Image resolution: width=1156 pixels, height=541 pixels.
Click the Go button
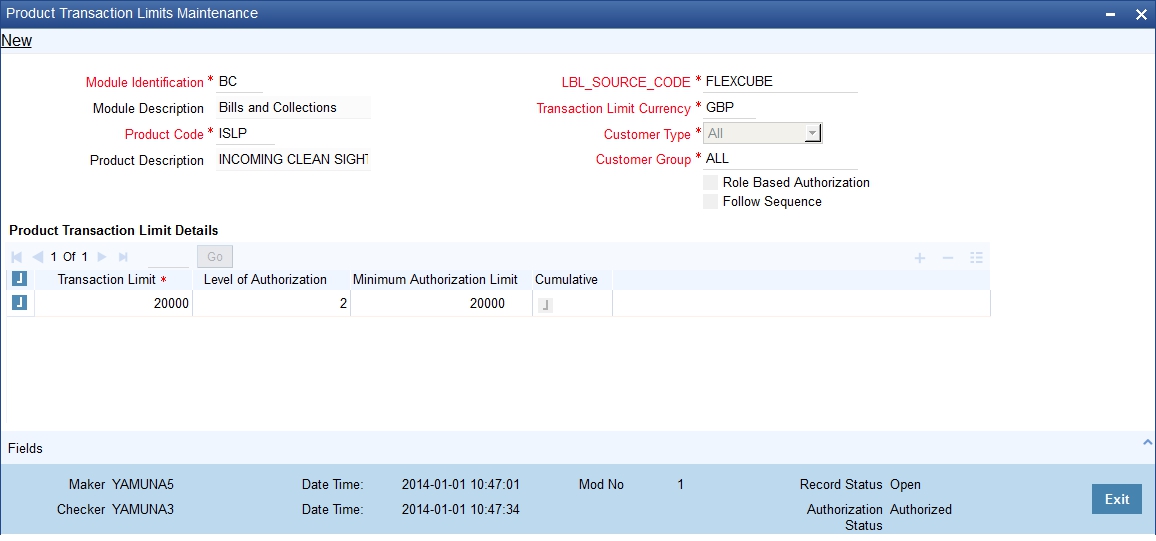pos(215,256)
